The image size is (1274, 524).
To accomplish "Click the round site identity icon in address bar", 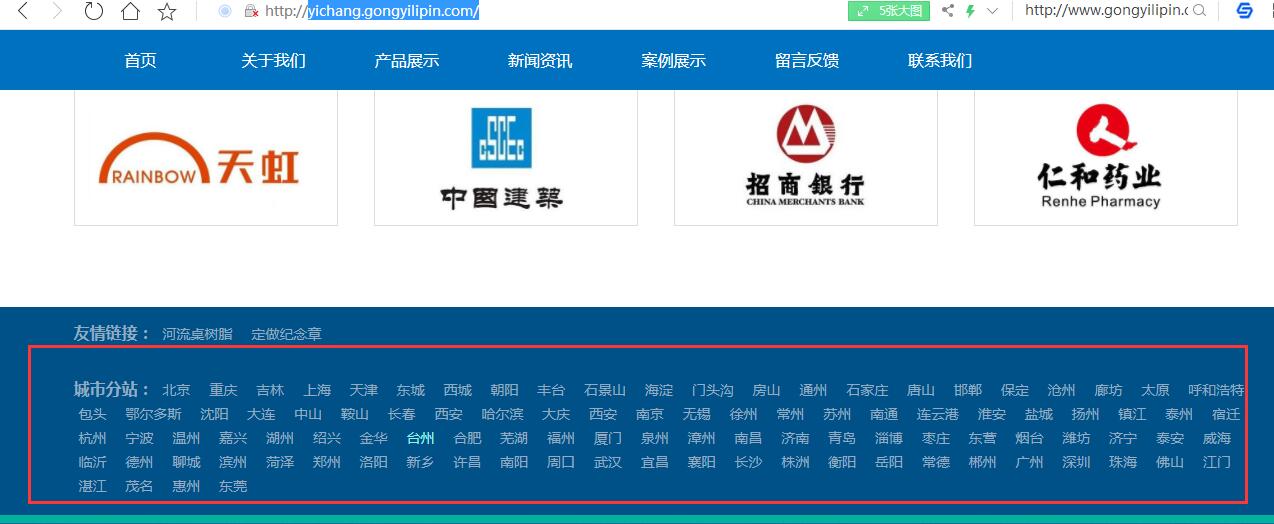I will click(x=225, y=11).
